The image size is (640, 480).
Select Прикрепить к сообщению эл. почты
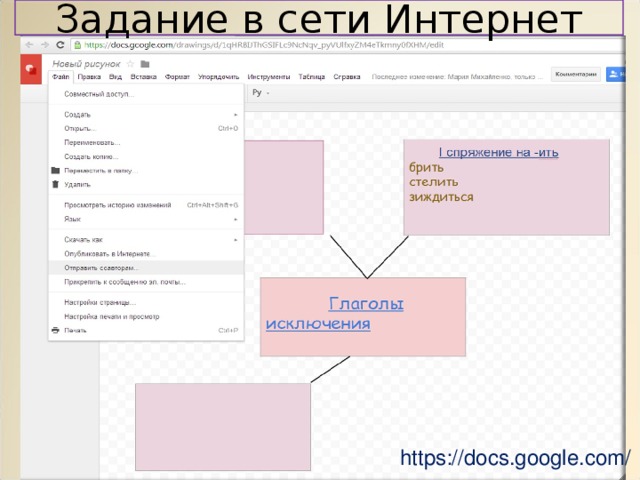click(x=146, y=282)
